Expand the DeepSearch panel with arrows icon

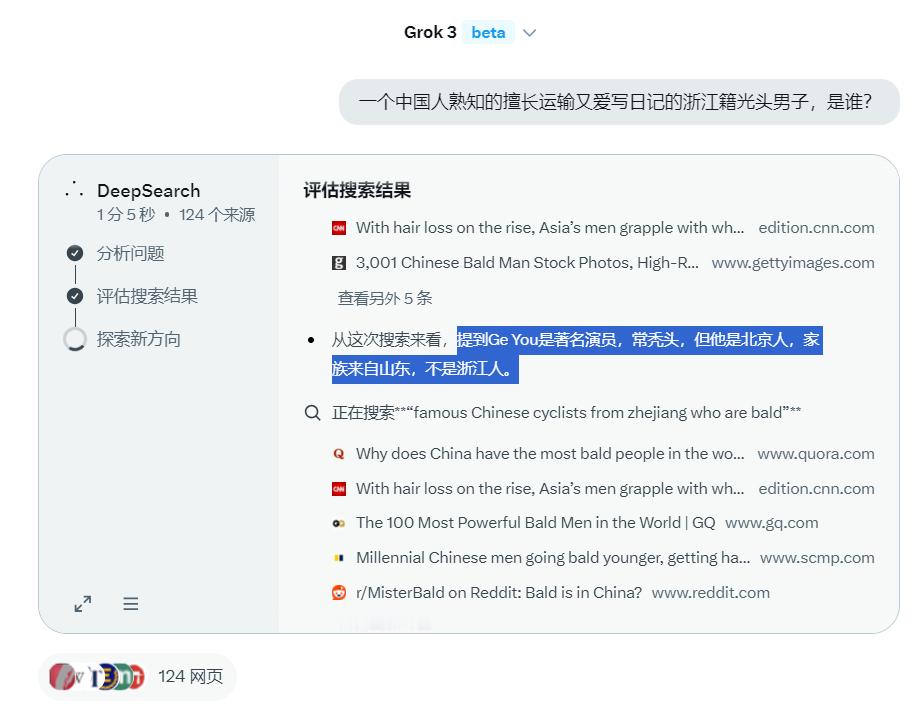(x=82, y=603)
